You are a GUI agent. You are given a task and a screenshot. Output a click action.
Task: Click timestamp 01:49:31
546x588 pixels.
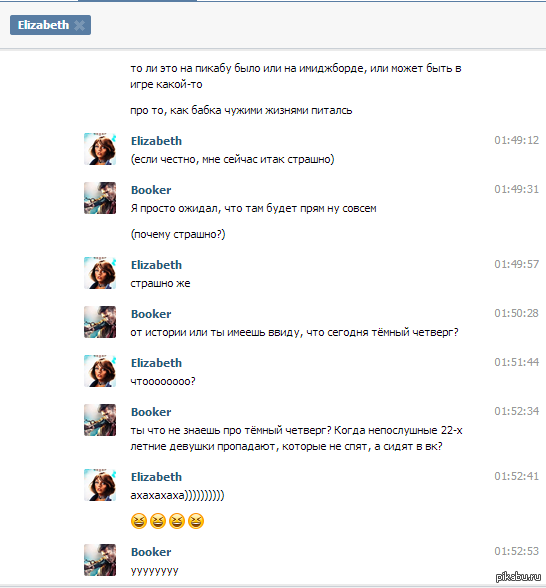click(516, 189)
